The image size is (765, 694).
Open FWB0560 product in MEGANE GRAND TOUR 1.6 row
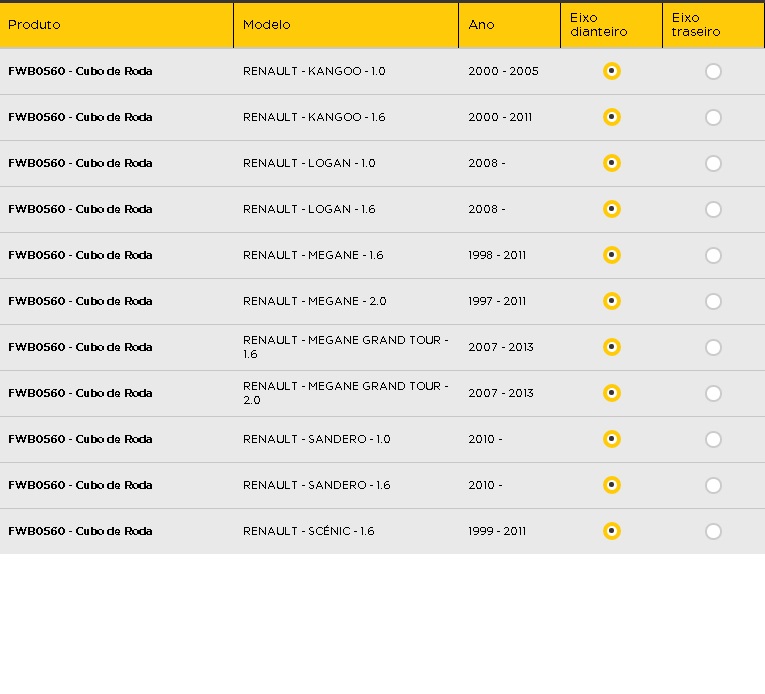pos(81,347)
